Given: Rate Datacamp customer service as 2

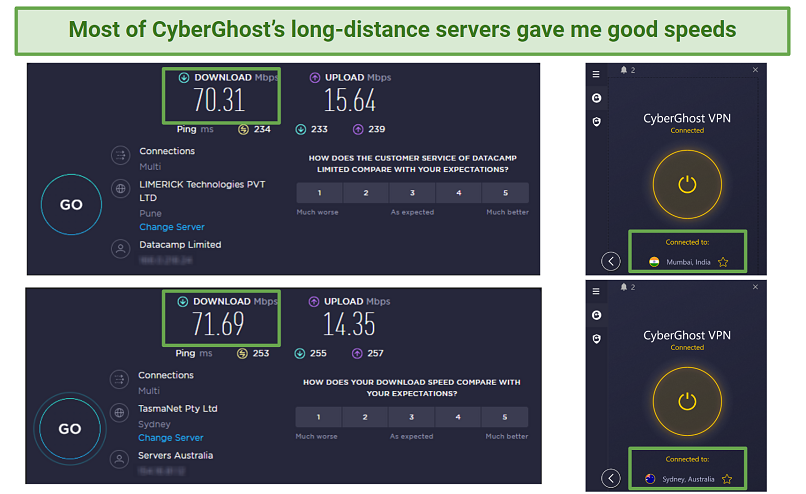Looking at the screenshot, I should 366,193.
